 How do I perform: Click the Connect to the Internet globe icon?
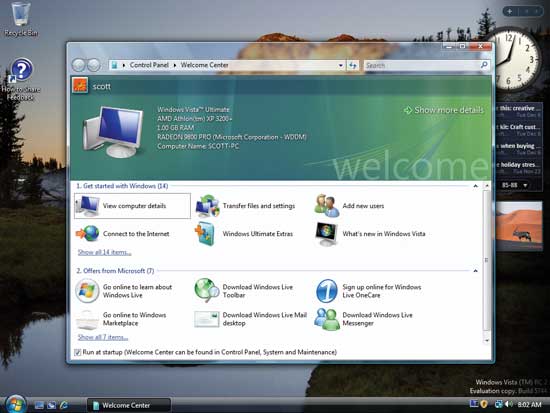88,234
